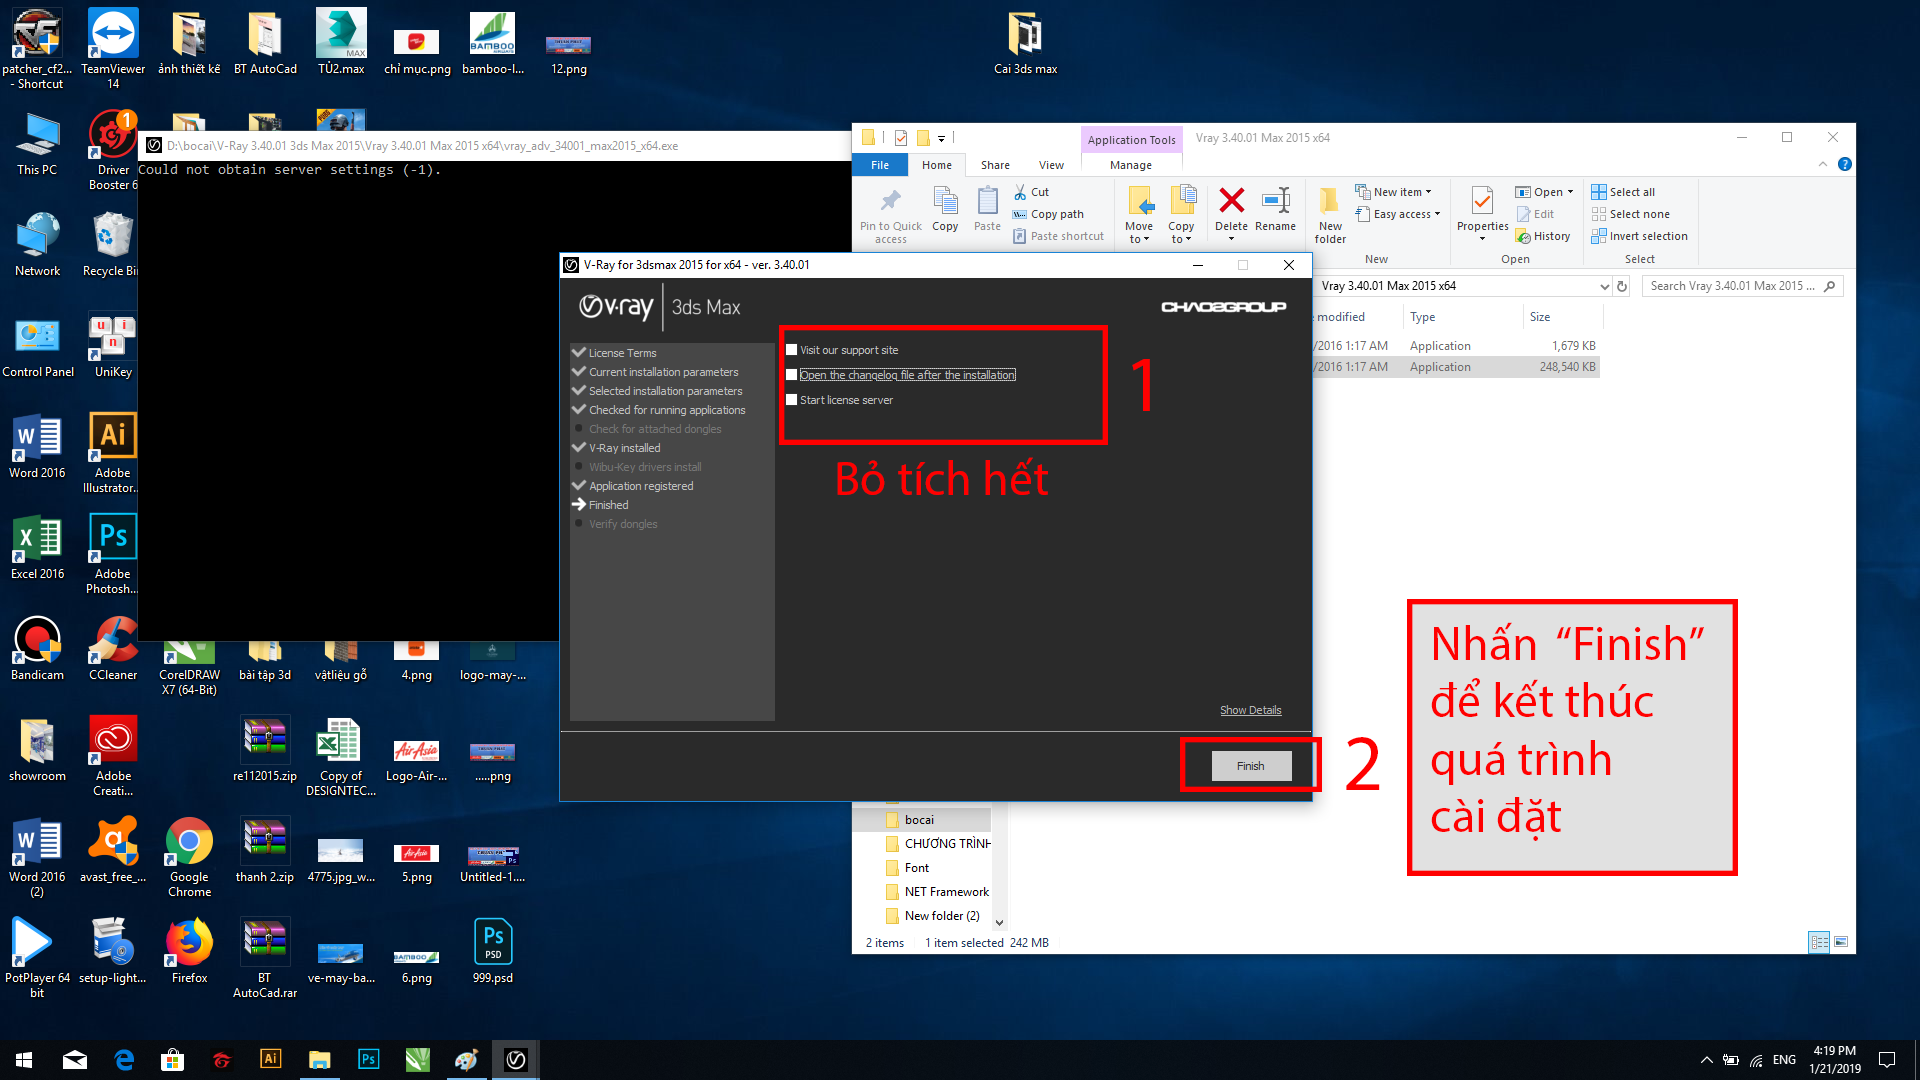Click the Search Vray folder input field
The image size is (1920, 1080).
[x=1732, y=286]
